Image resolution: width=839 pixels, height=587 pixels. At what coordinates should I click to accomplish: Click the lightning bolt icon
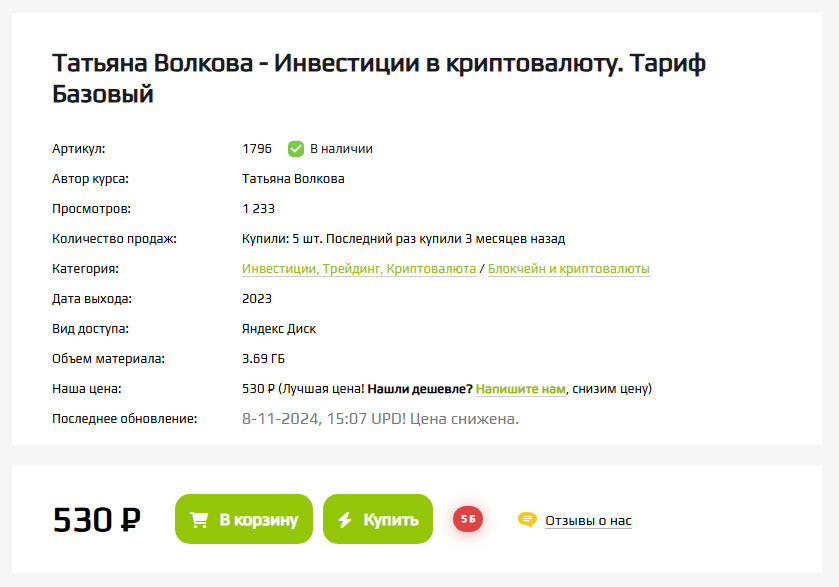pos(345,520)
